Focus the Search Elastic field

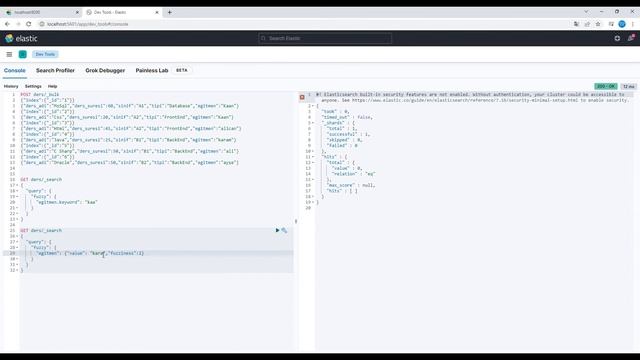tap(325, 38)
